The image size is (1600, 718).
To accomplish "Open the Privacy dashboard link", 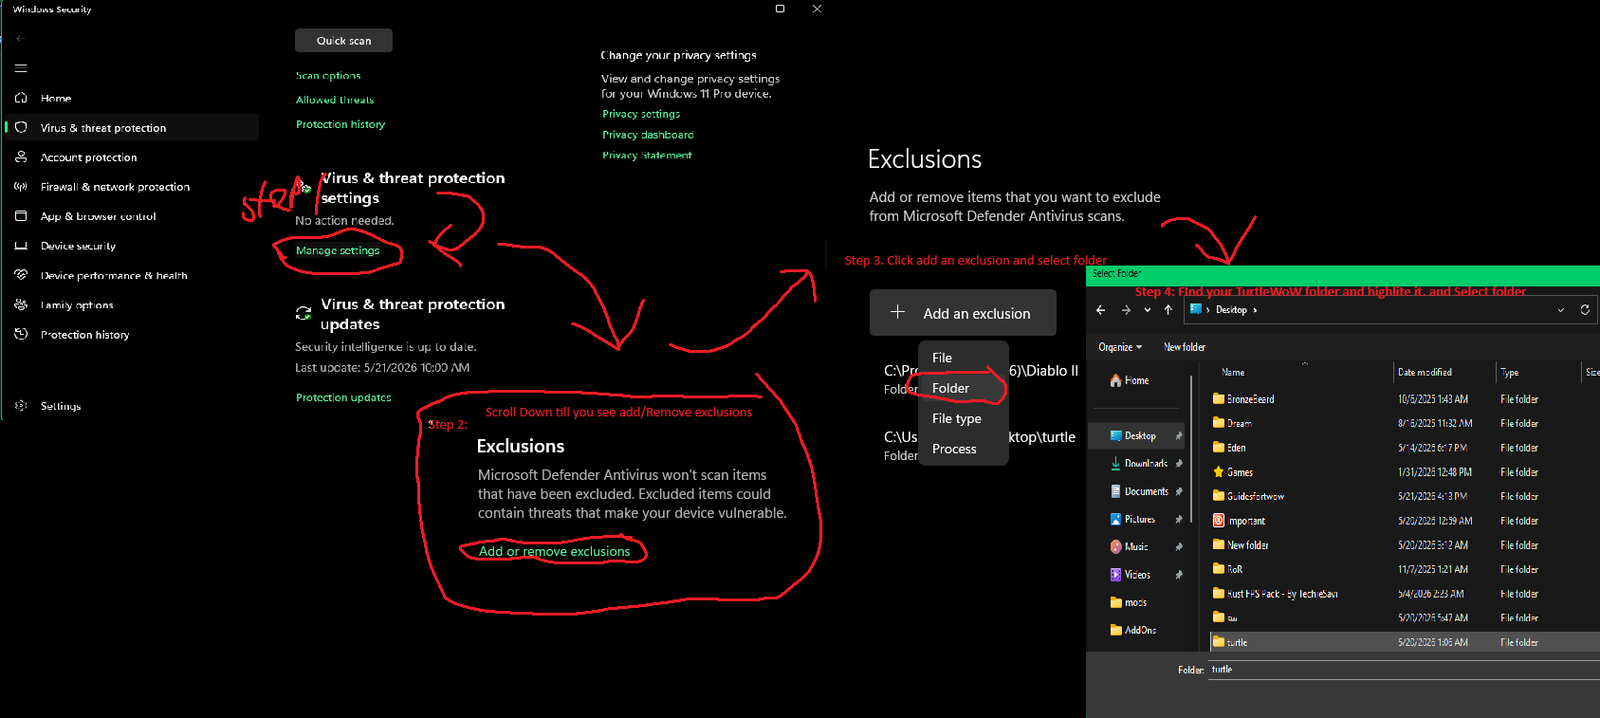I will tap(648, 135).
